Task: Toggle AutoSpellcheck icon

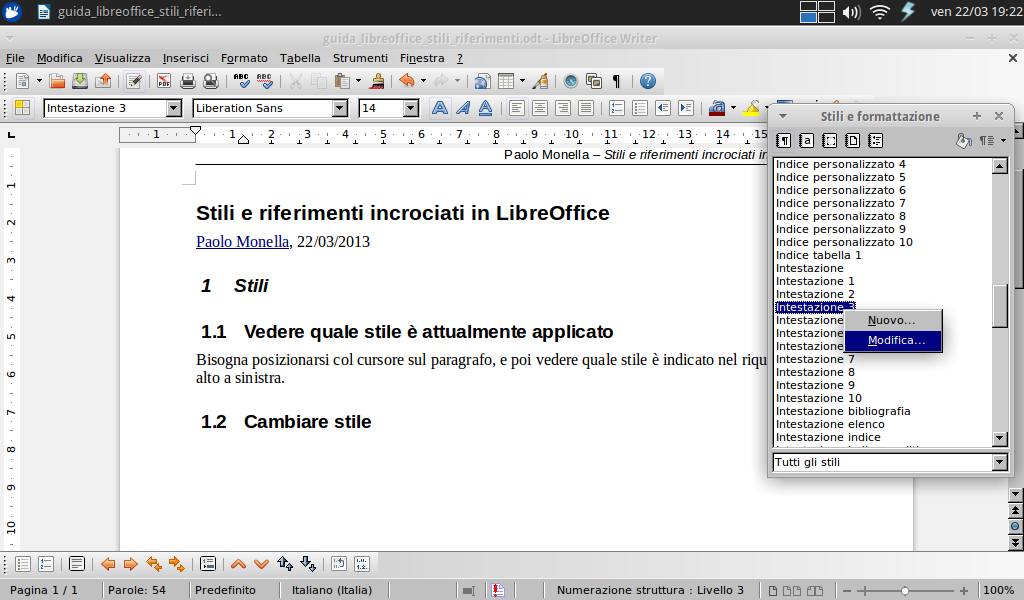Action: pos(264,81)
